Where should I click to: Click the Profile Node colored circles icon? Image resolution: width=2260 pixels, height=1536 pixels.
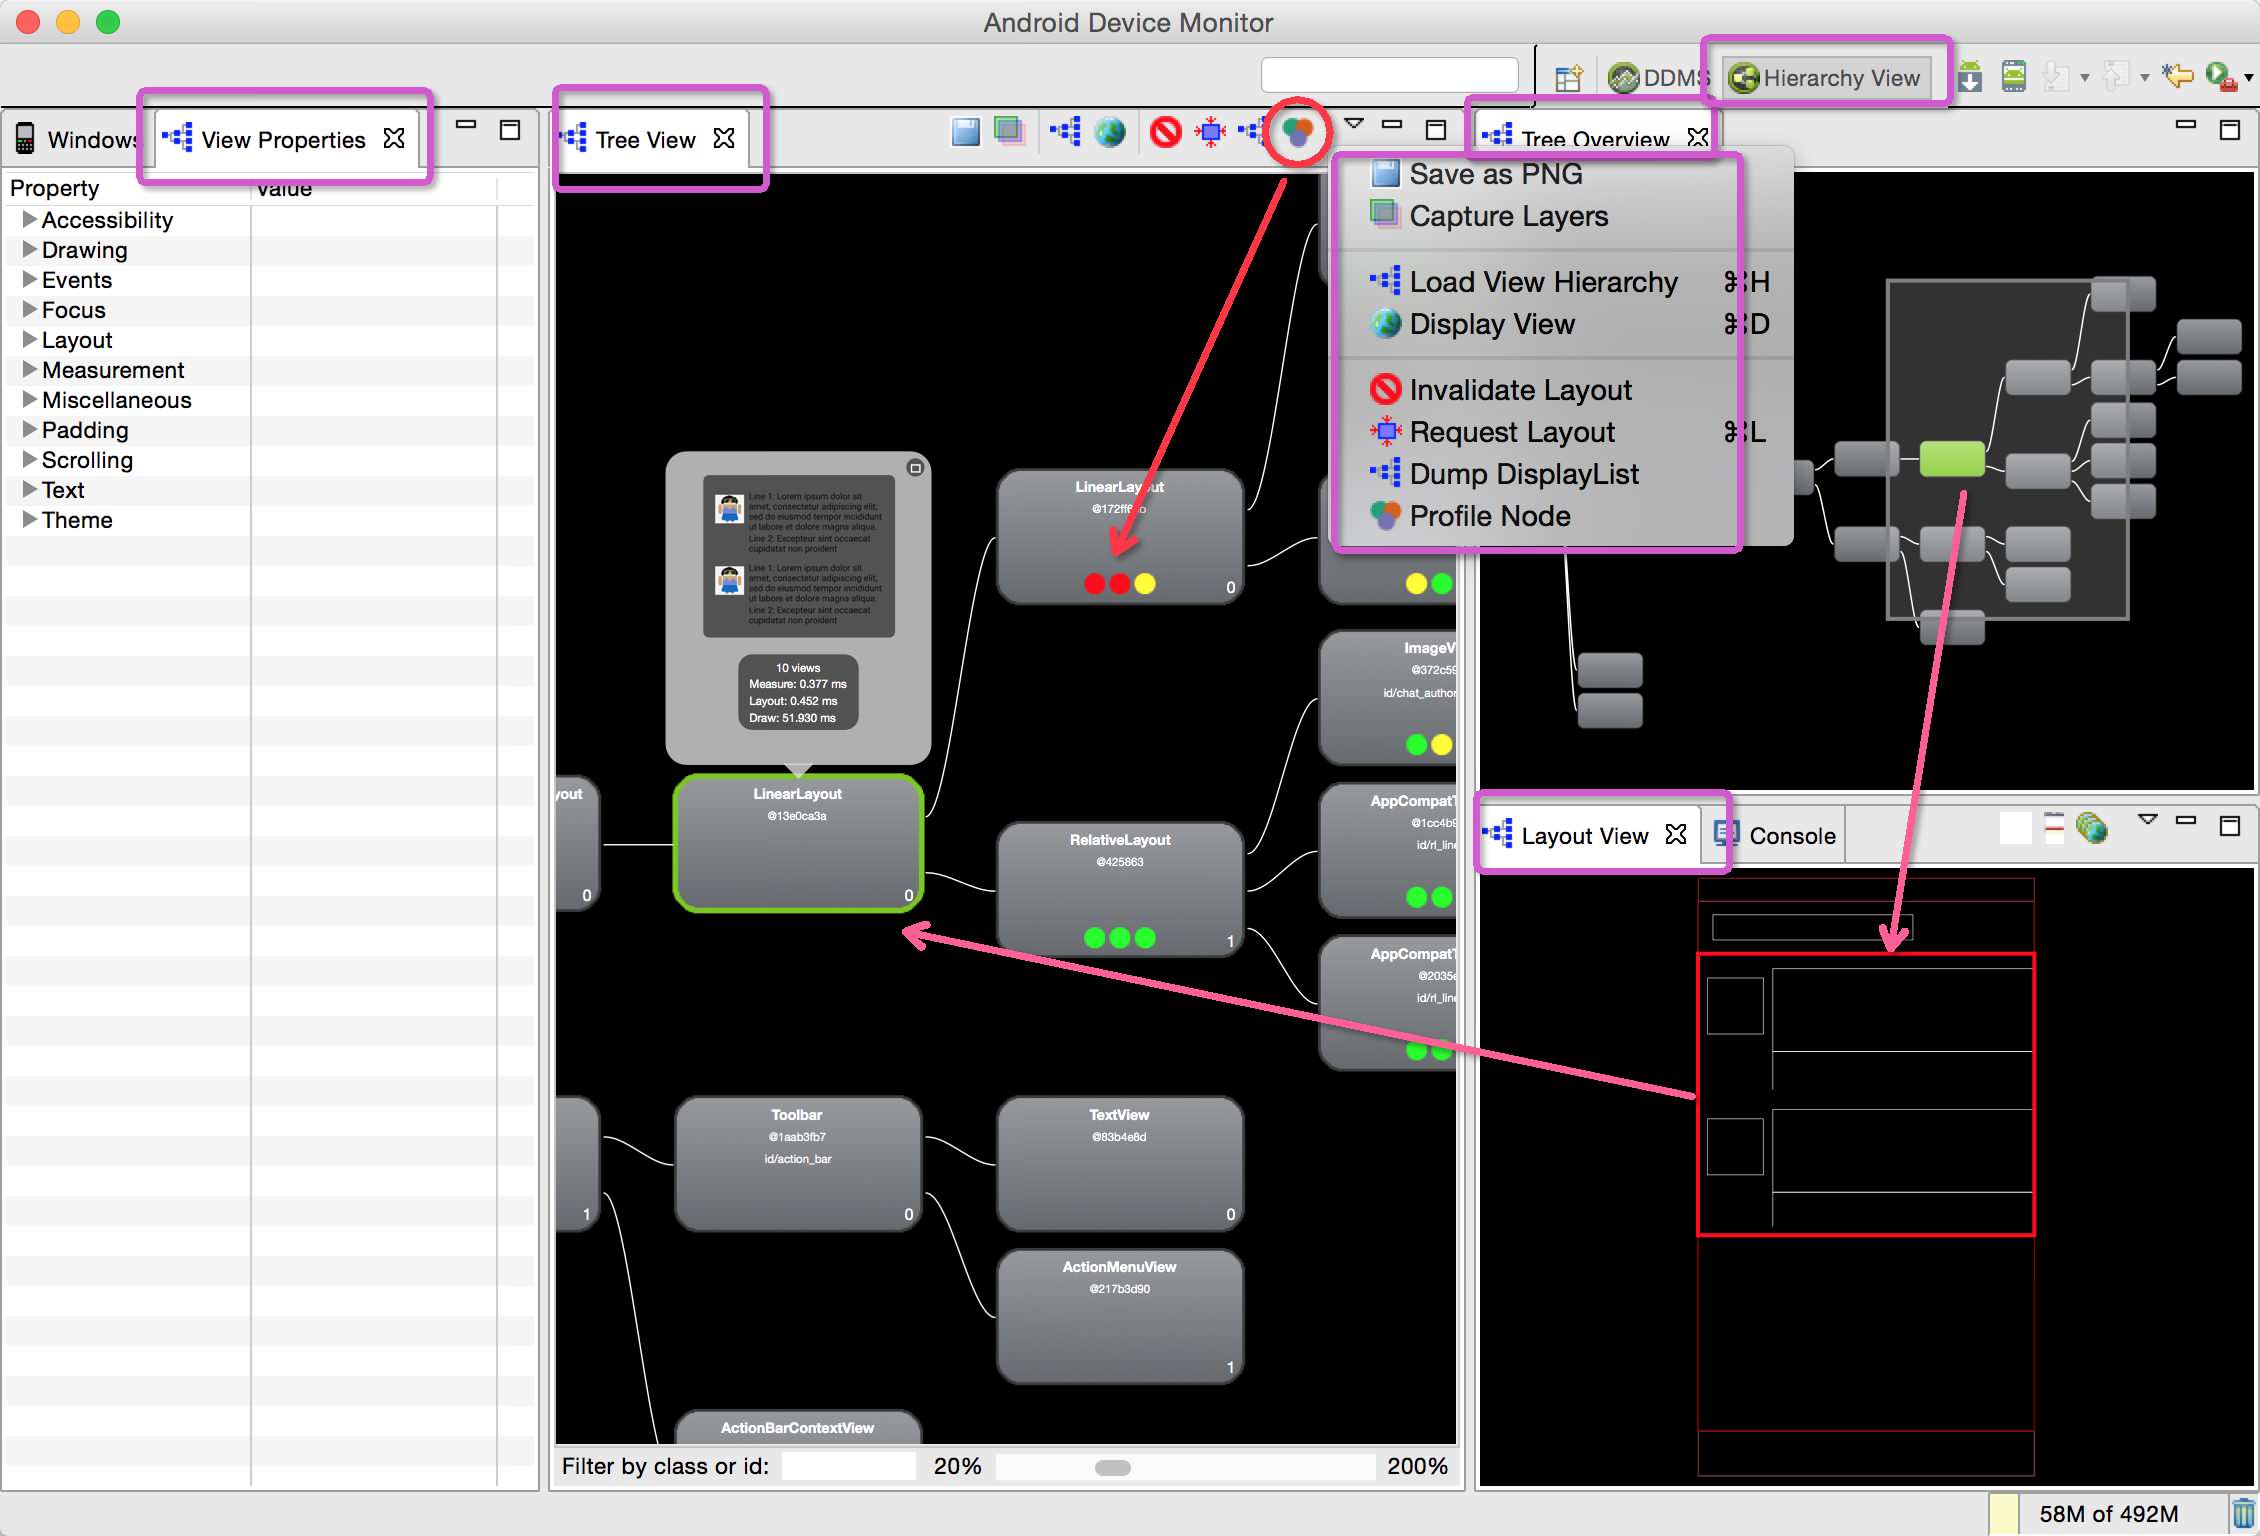[1297, 132]
